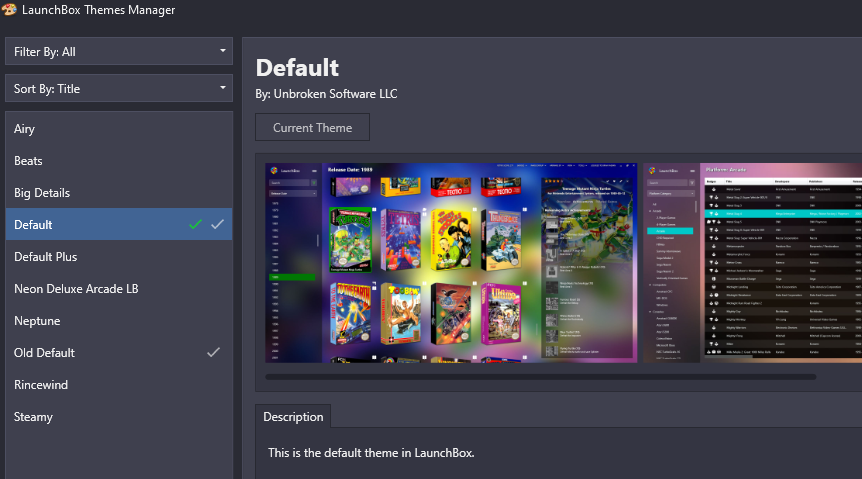Click the checkmark on Old Default row

pyautogui.click(x=213, y=352)
